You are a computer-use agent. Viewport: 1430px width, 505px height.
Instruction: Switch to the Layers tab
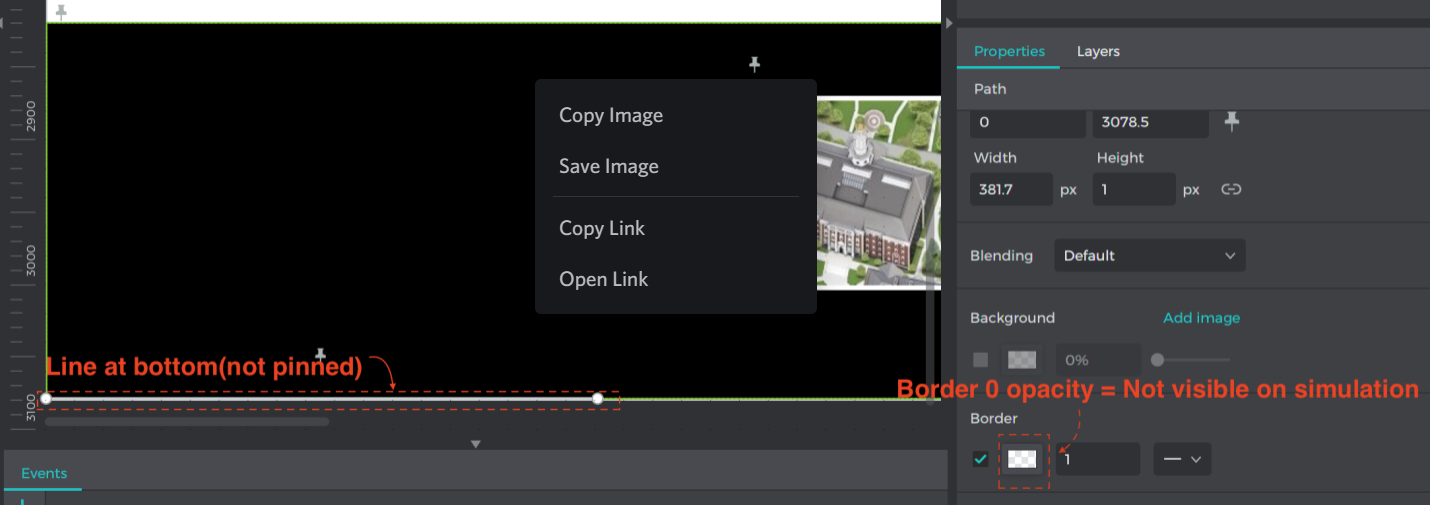[1097, 51]
